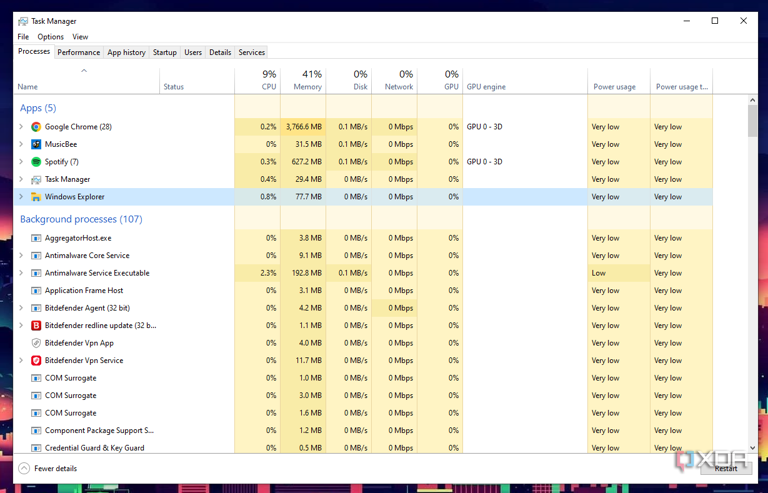Click the Task Manager process row icon

point(36,180)
